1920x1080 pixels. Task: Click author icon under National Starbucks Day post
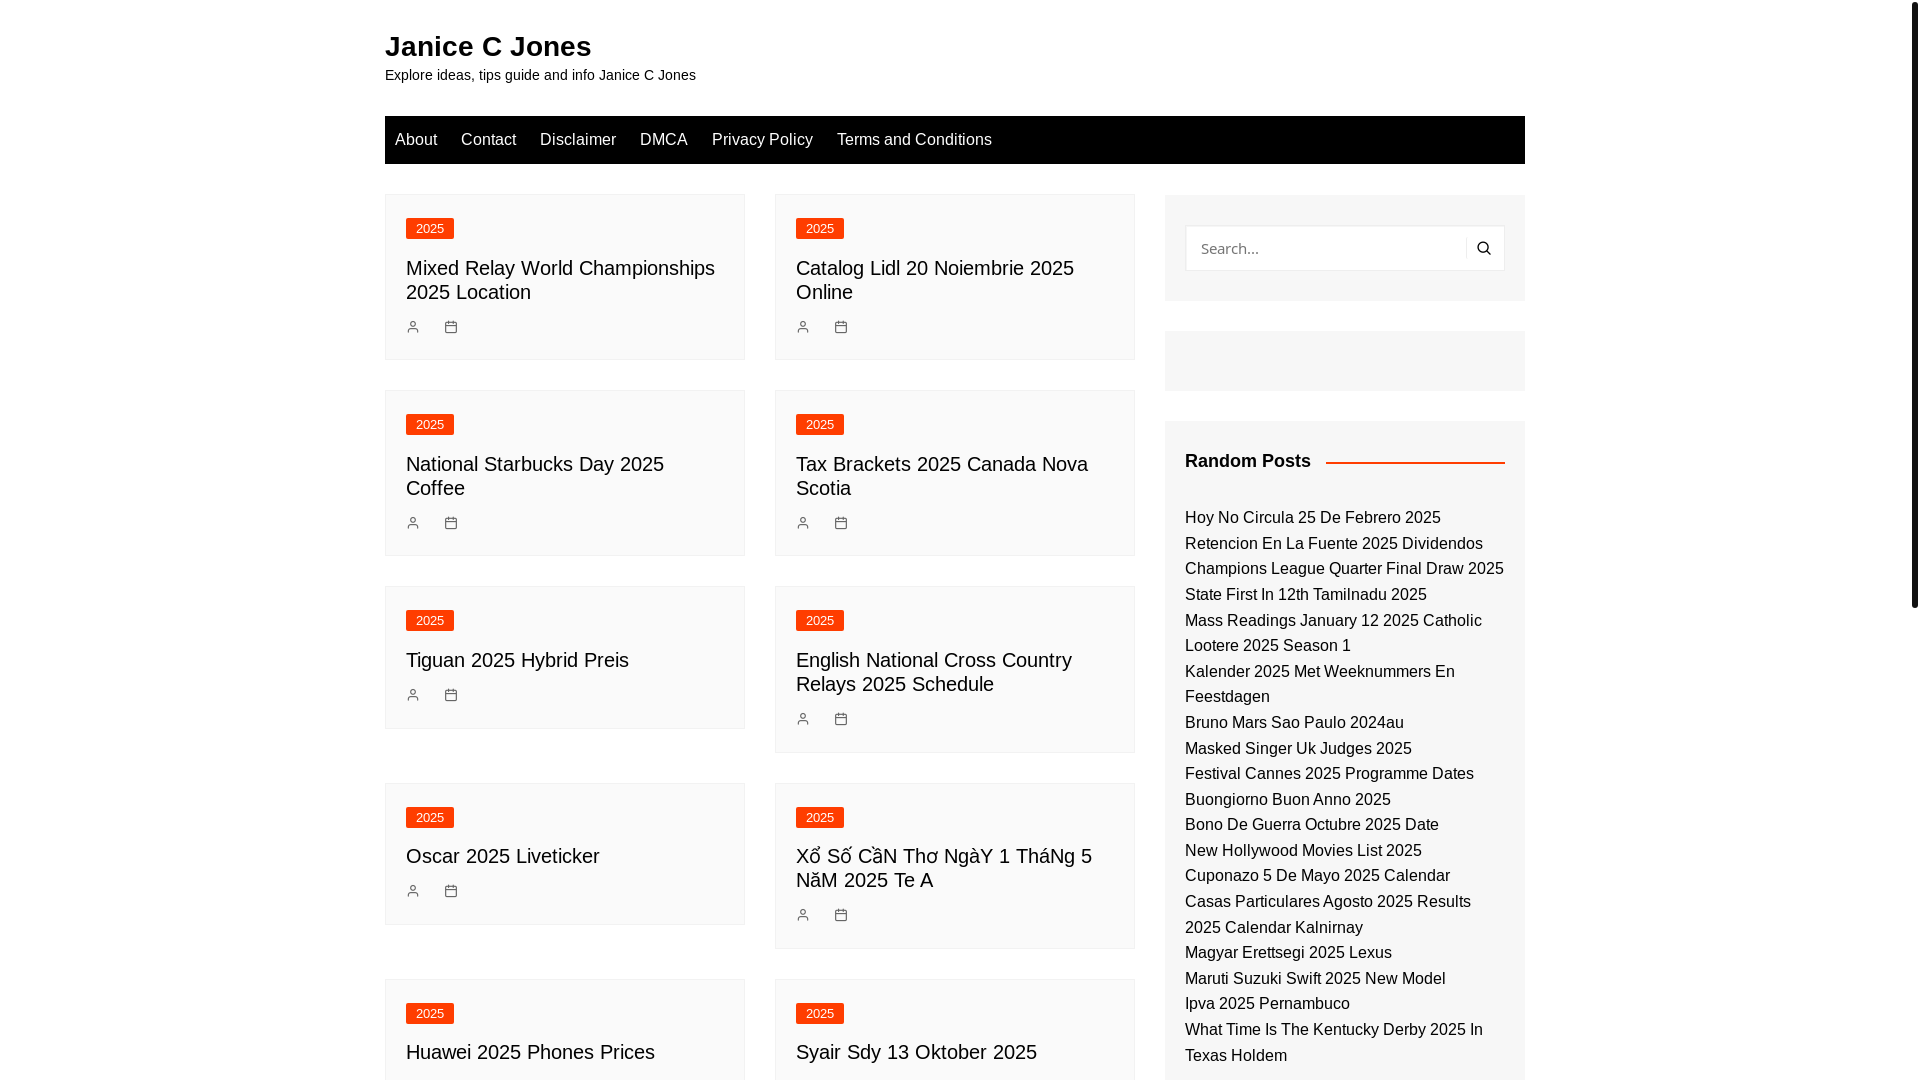coord(413,523)
